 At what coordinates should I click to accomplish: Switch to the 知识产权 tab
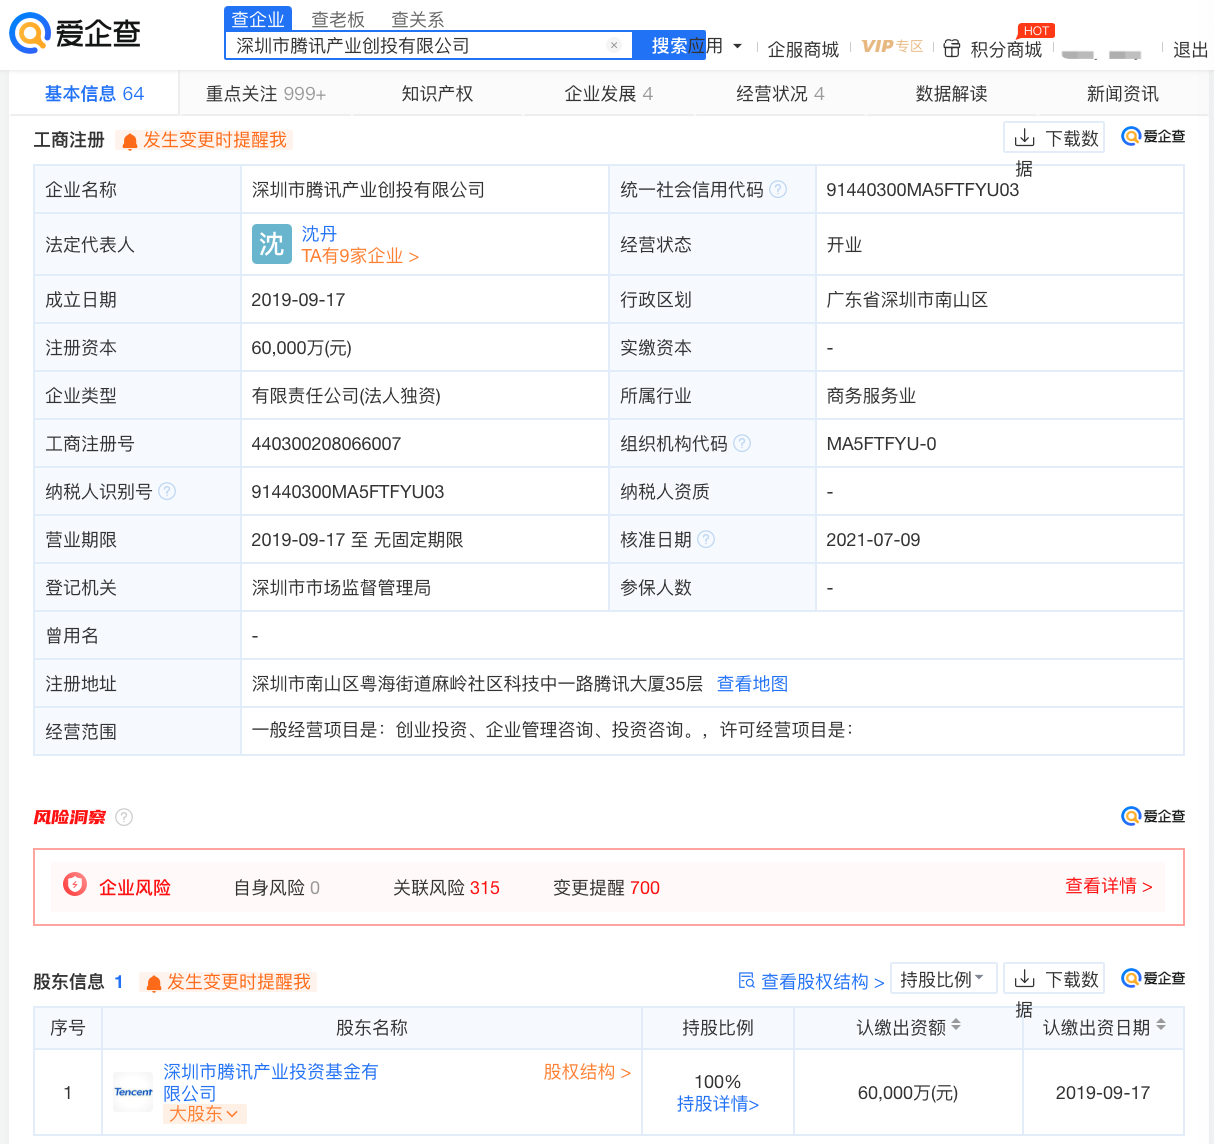click(x=437, y=94)
